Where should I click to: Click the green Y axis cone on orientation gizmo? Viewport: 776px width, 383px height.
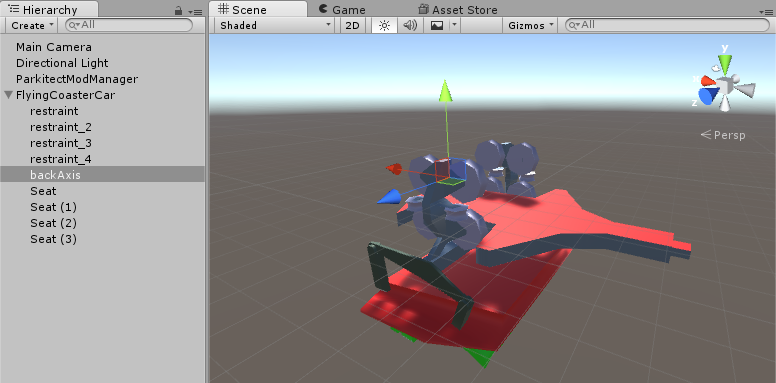pyautogui.click(x=725, y=64)
